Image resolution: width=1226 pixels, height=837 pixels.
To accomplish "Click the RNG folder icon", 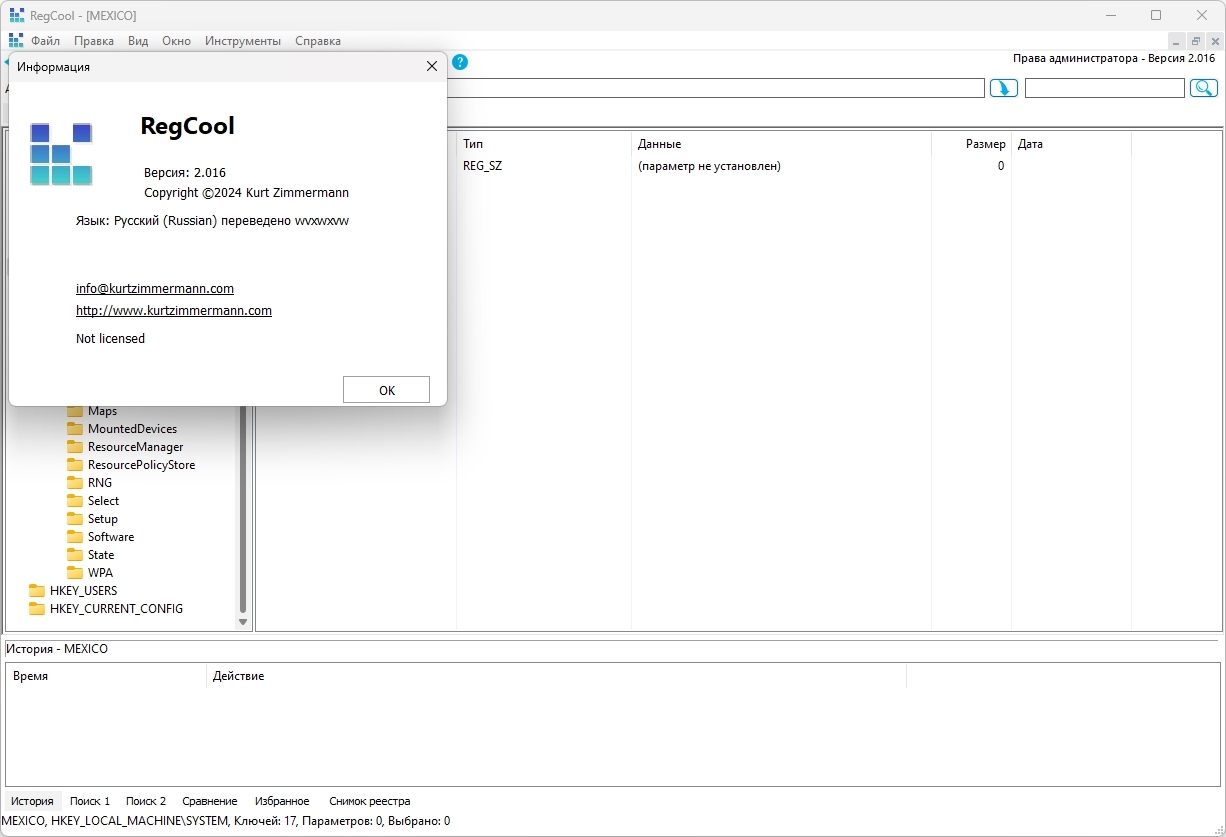I will (75, 483).
